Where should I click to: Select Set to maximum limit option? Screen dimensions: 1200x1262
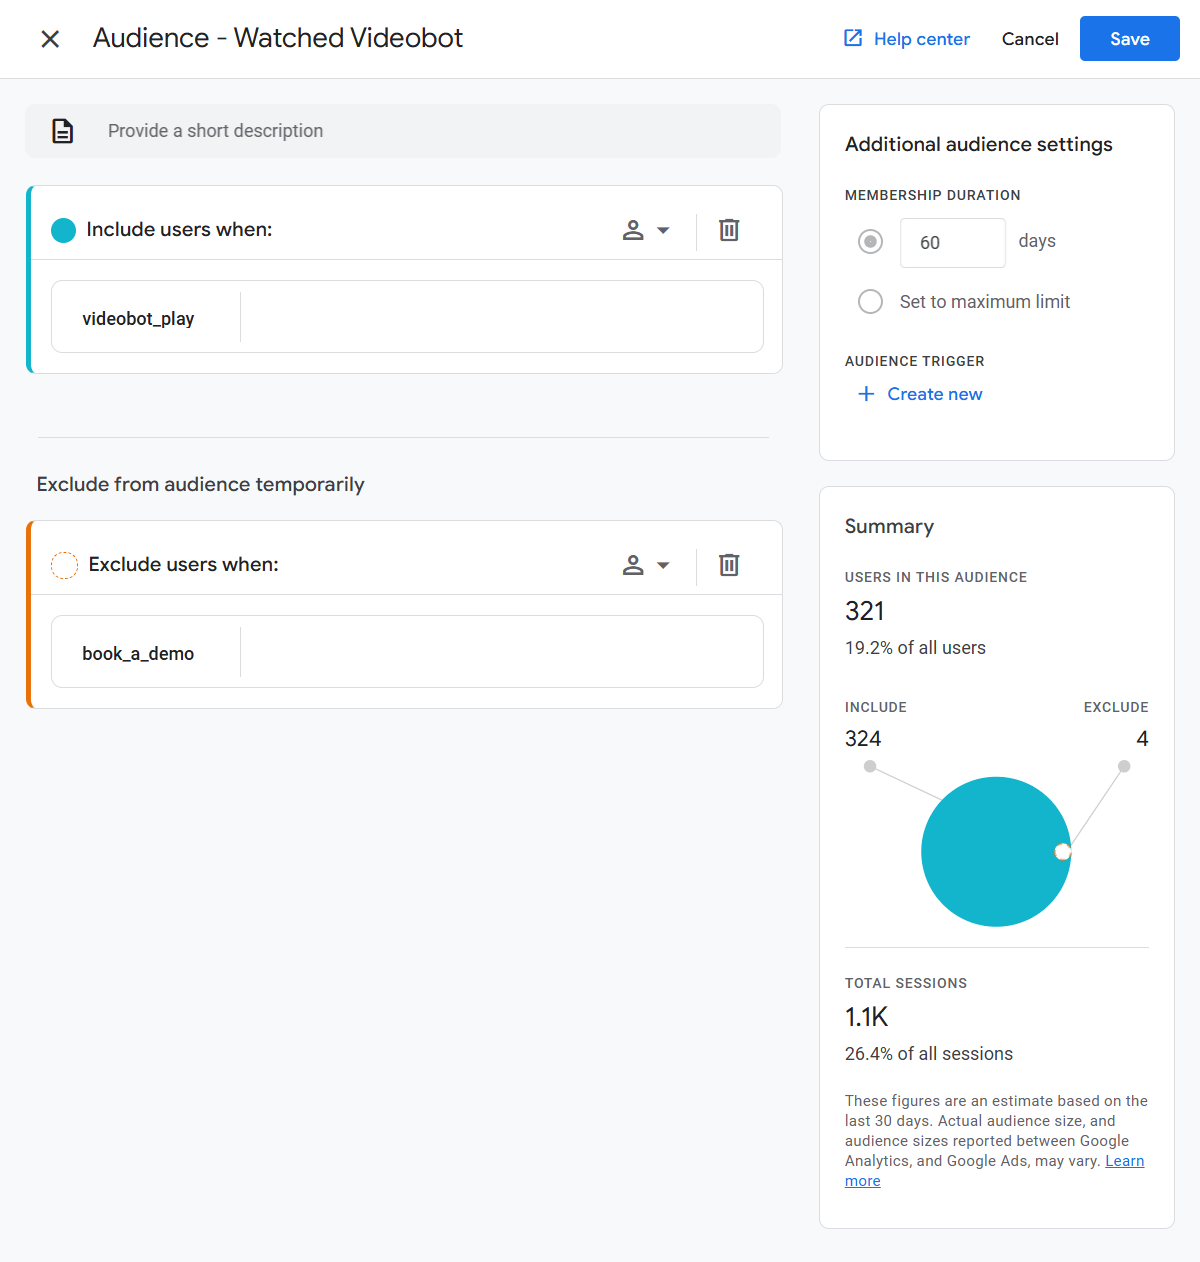coord(870,302)
